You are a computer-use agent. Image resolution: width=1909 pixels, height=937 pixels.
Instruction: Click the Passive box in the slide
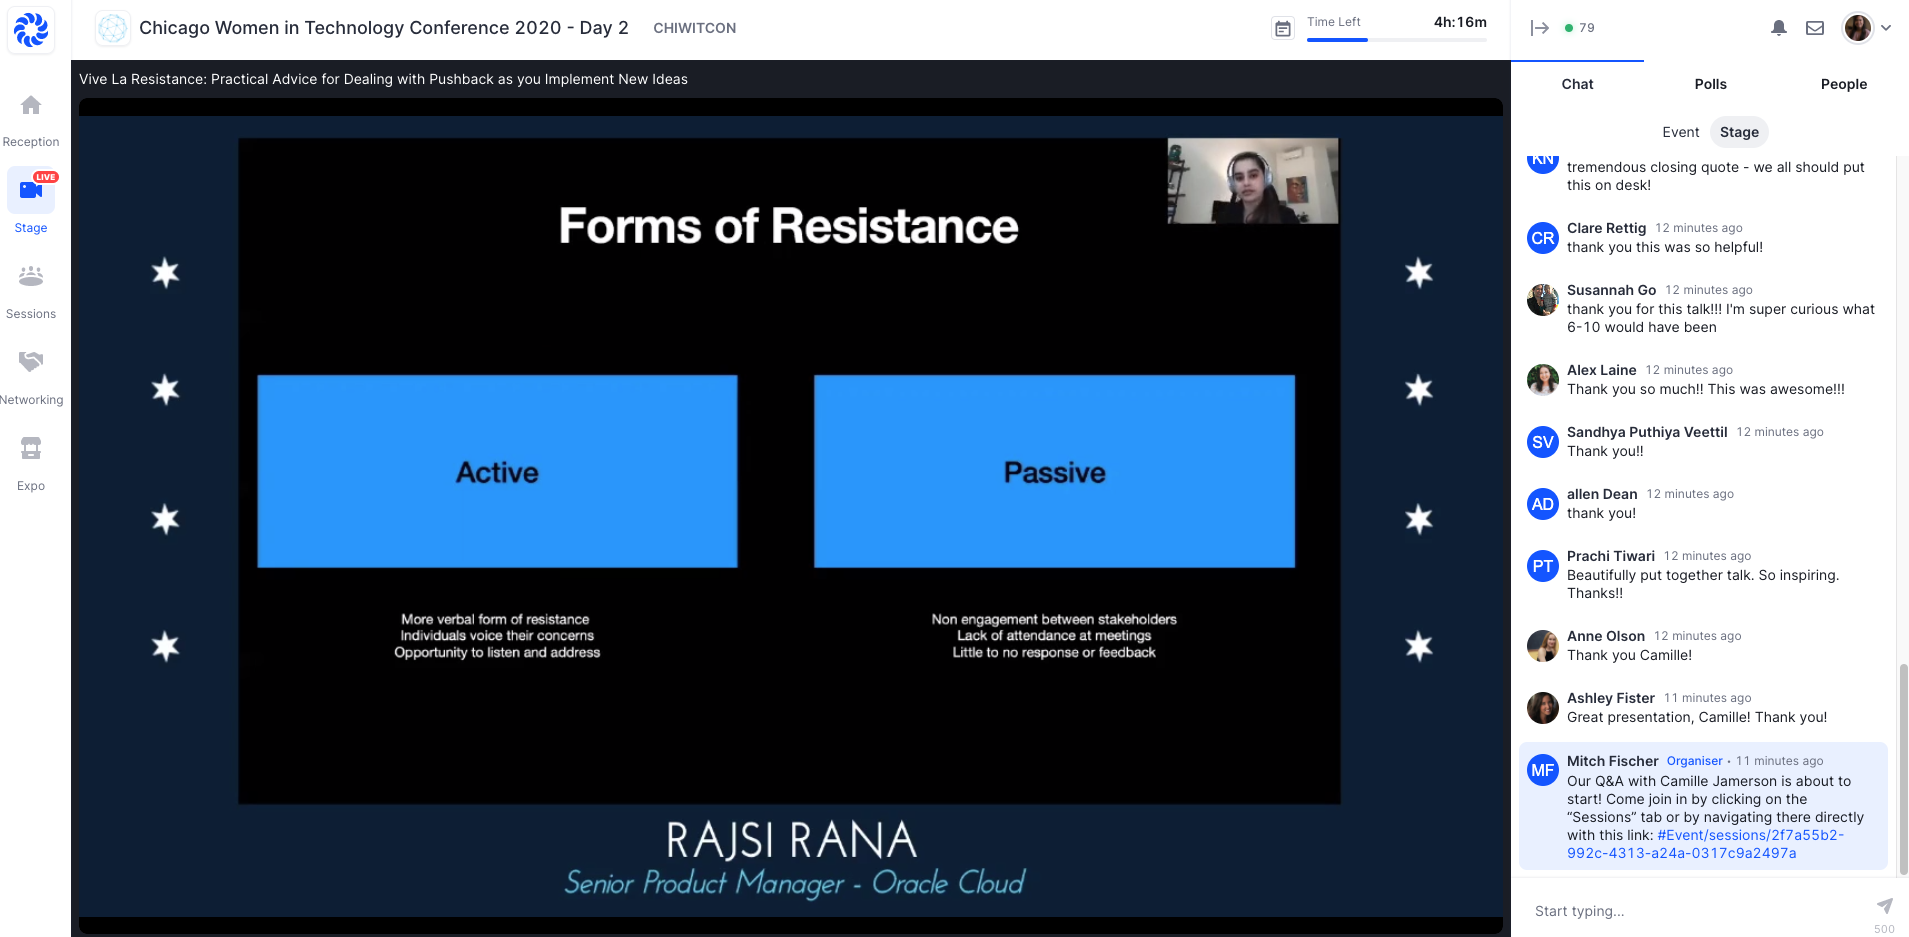click(1054, 471)
